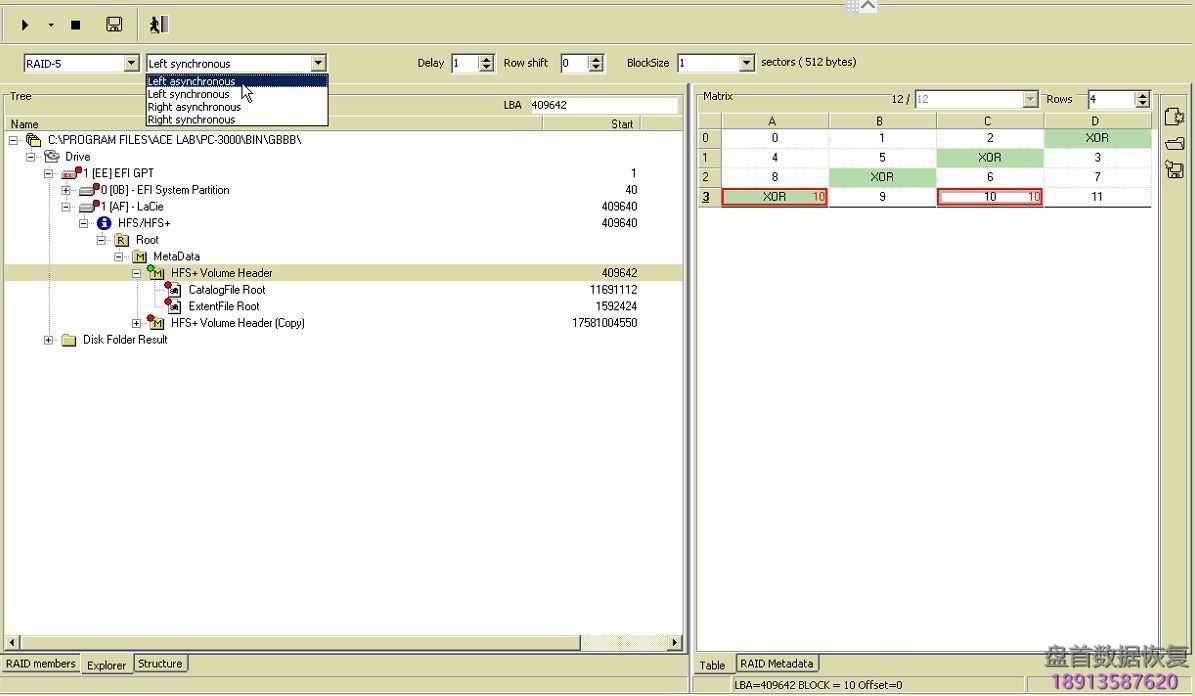This screenshot has width=1195, height=696.
Task: Click the exit running-man icon
Action: point(158,25)
